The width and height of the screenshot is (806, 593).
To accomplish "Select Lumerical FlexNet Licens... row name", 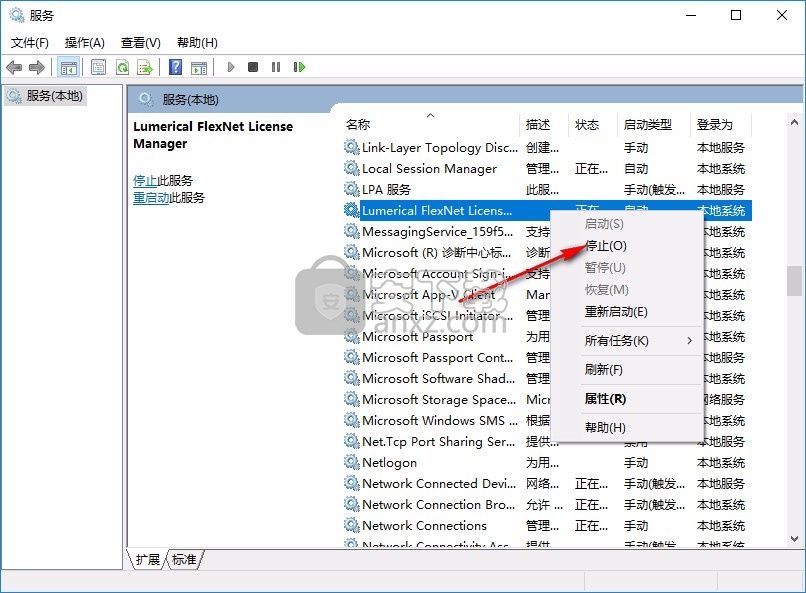I will 437,210.
